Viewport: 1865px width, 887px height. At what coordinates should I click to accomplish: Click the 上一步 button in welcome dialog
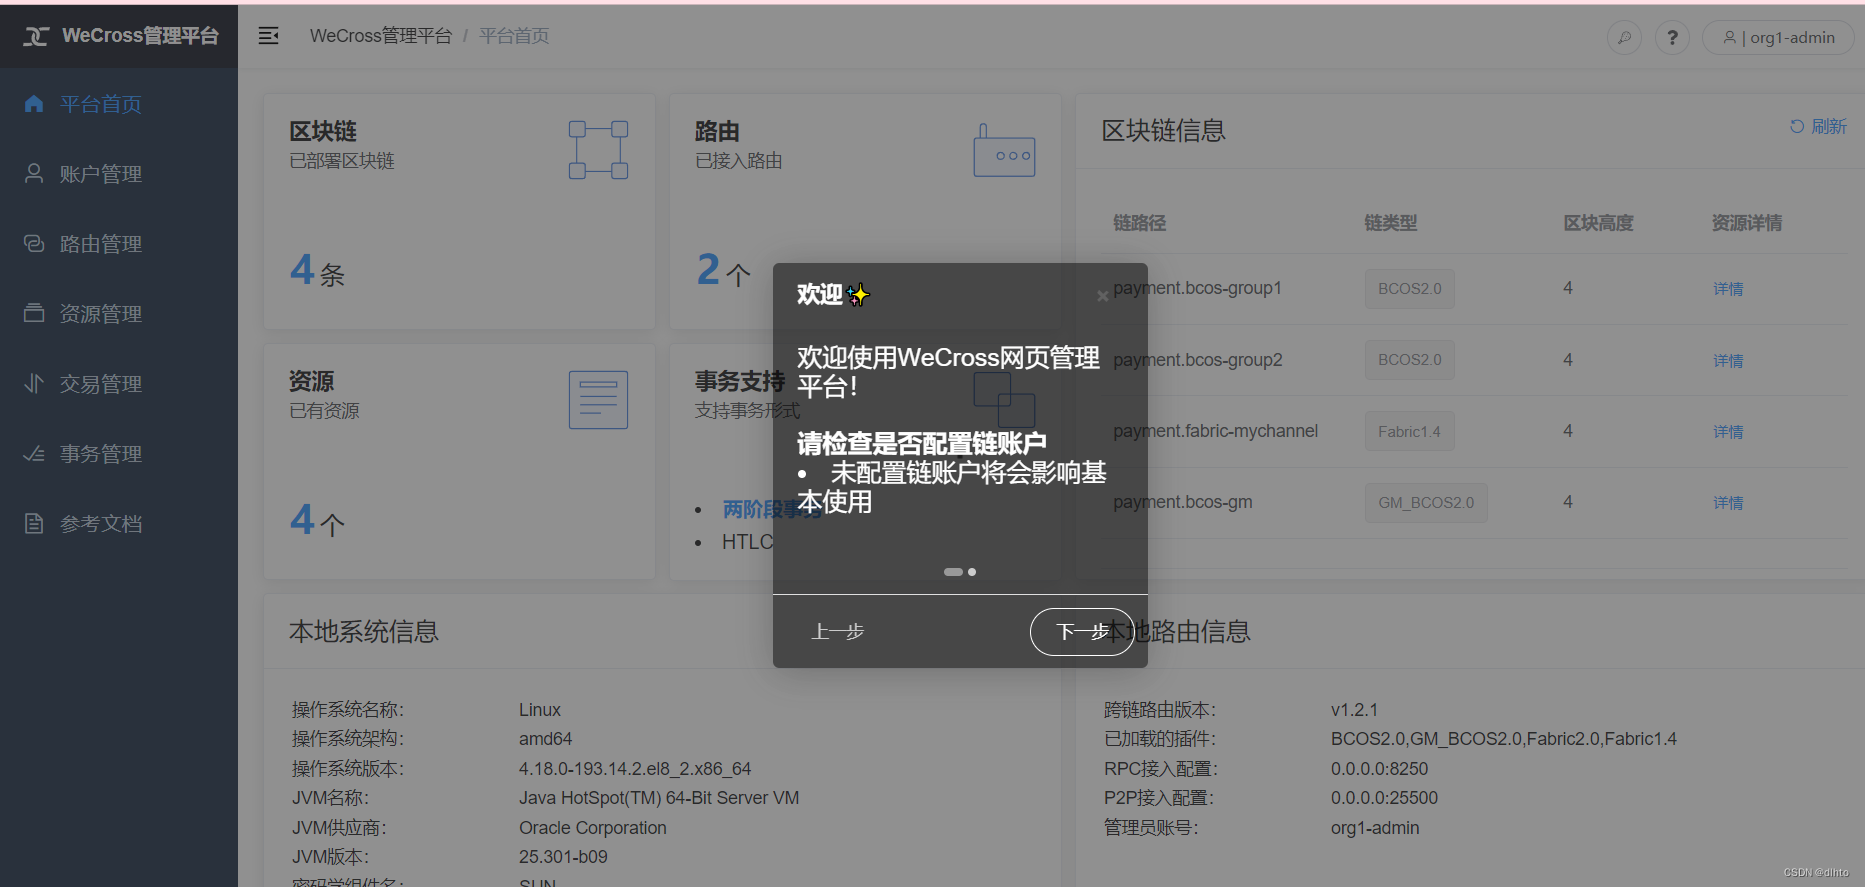coord(838,632)
